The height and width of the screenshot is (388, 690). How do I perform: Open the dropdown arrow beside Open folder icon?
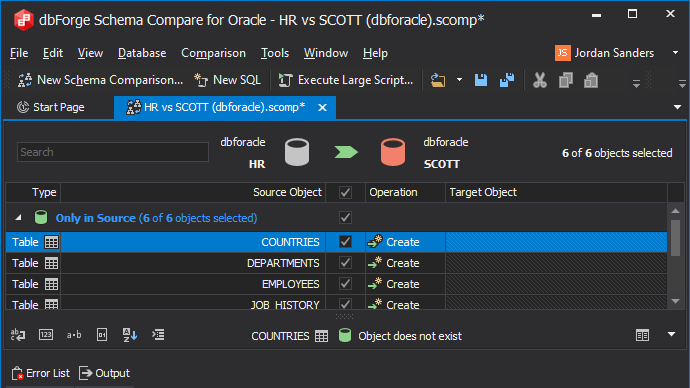tap(459, 80)
